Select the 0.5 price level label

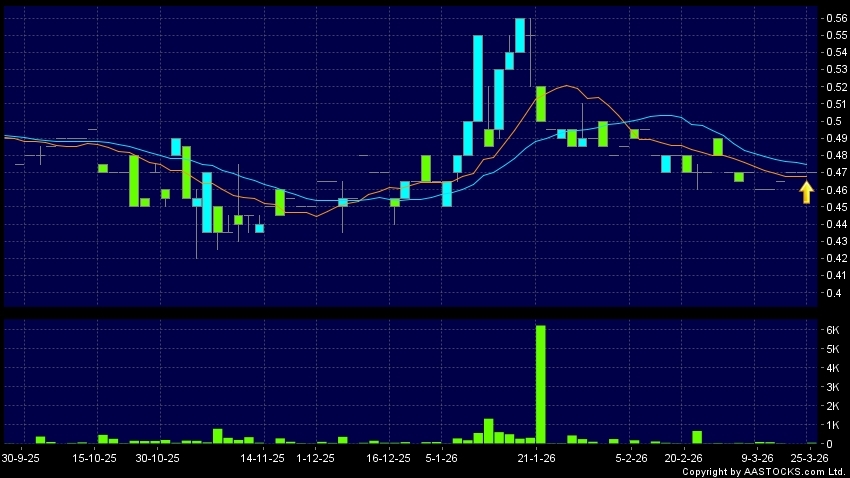pos(828,121)
